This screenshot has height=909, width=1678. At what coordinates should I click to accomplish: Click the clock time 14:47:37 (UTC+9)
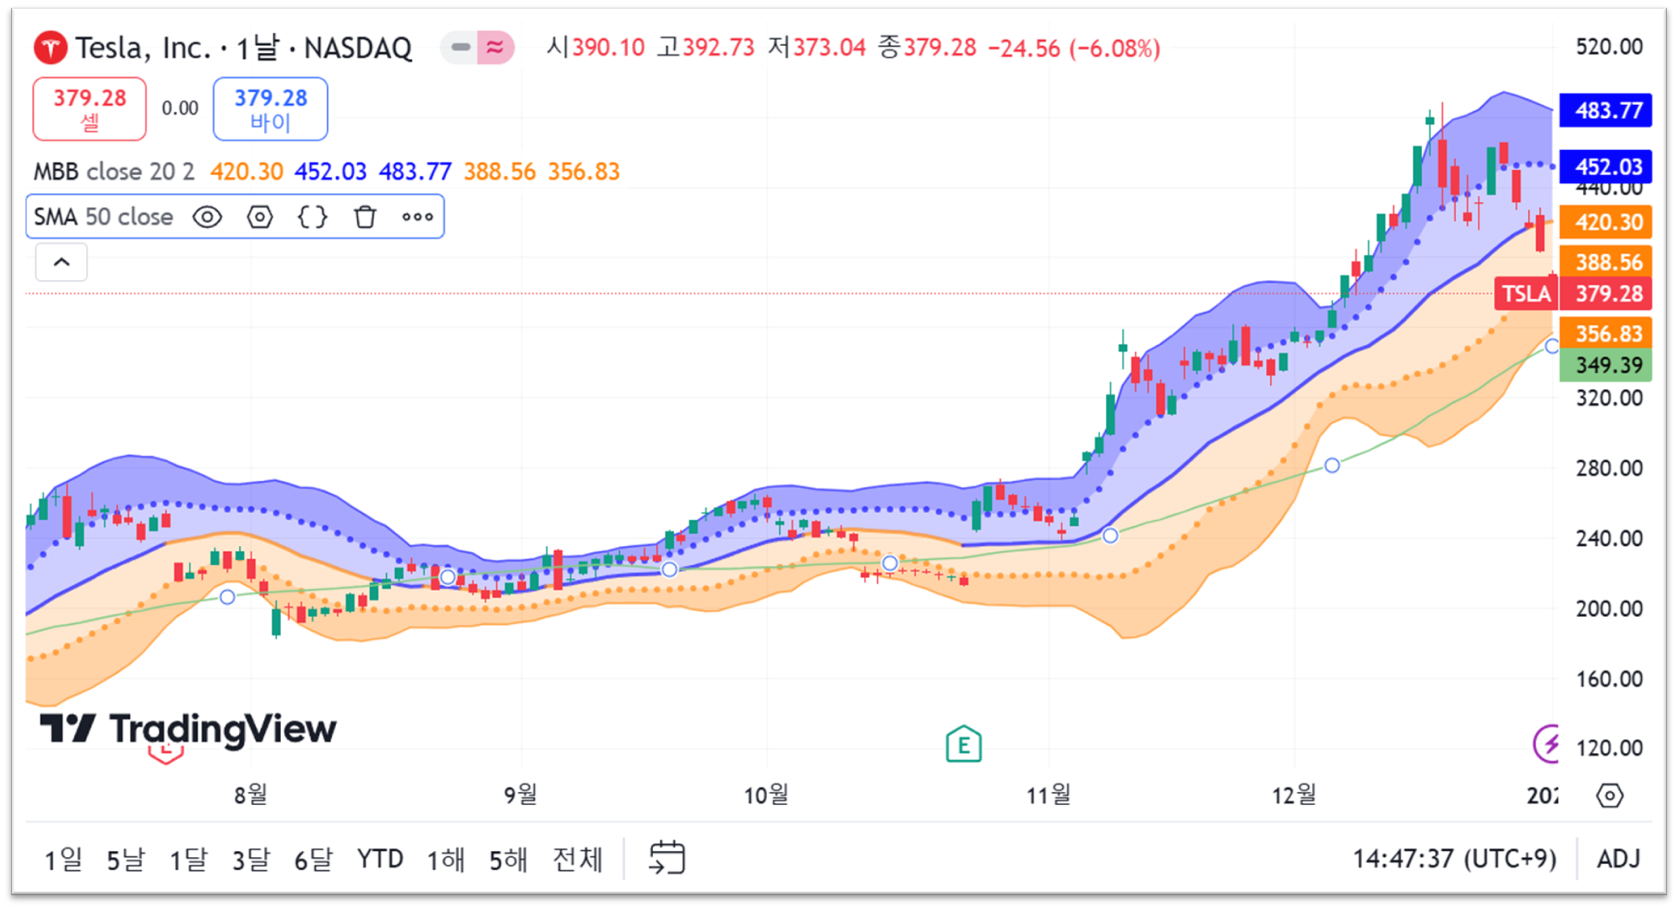(1454, 859)
